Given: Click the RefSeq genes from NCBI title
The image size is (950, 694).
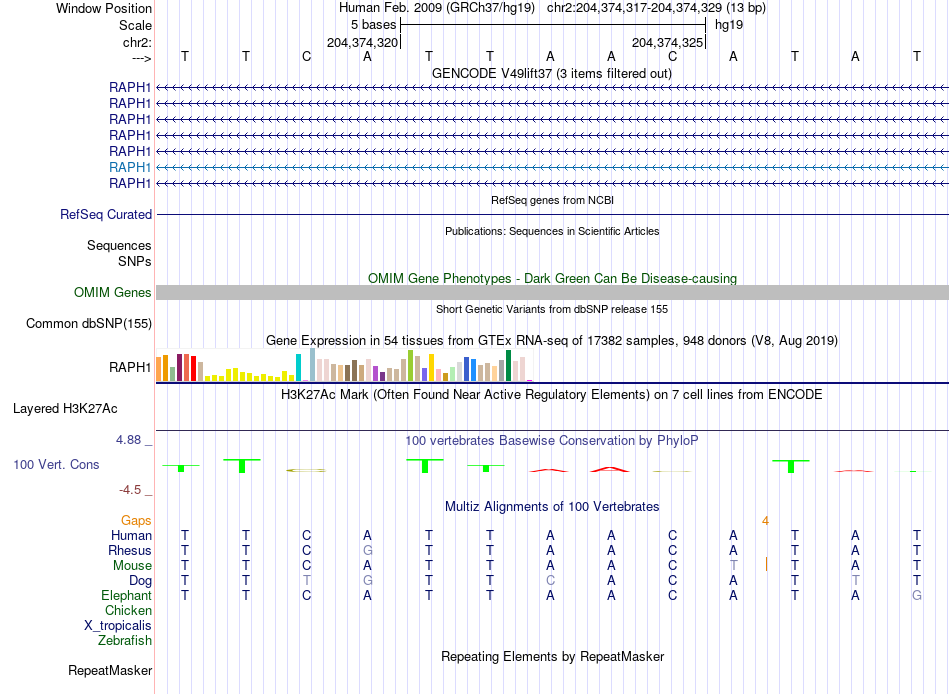Looking at the screenshot, I should [552, 200].
